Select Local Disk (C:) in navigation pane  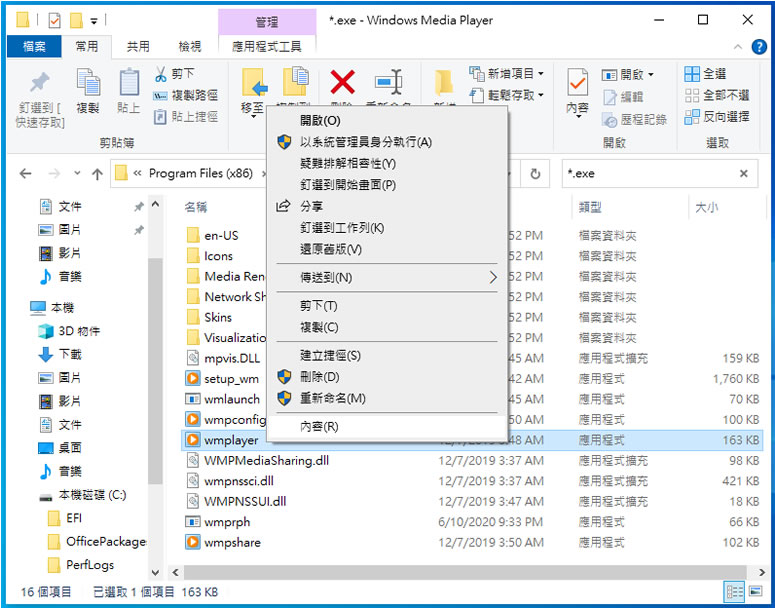83,495
